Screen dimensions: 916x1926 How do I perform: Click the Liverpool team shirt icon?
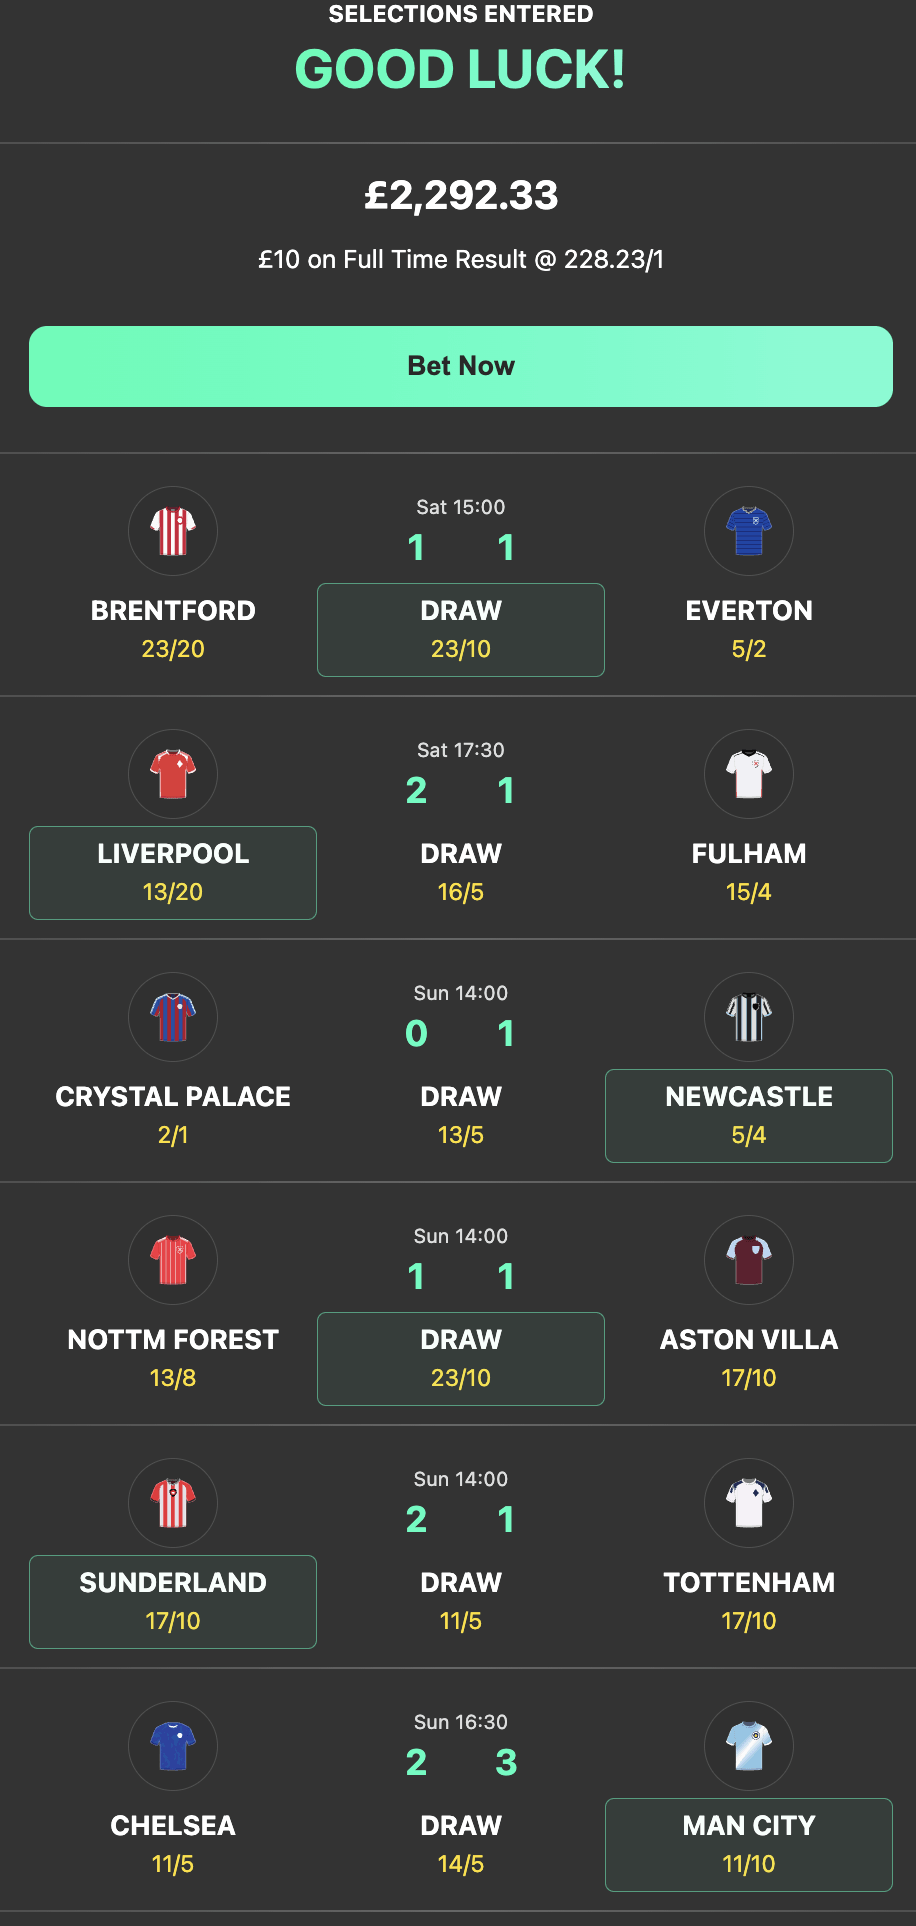[173, 774]
